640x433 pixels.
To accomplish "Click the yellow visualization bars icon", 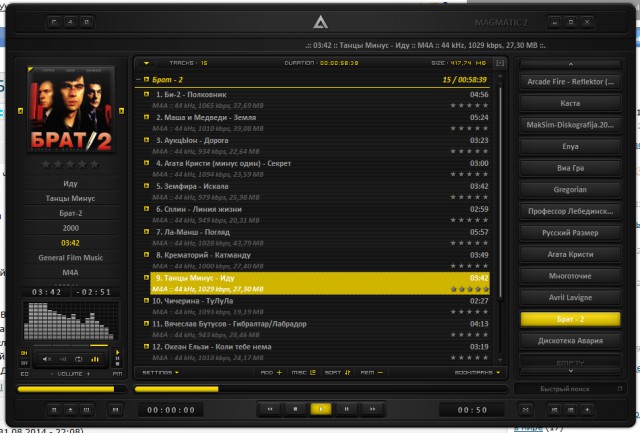I will pyautogui.click(x=95, y=359).
